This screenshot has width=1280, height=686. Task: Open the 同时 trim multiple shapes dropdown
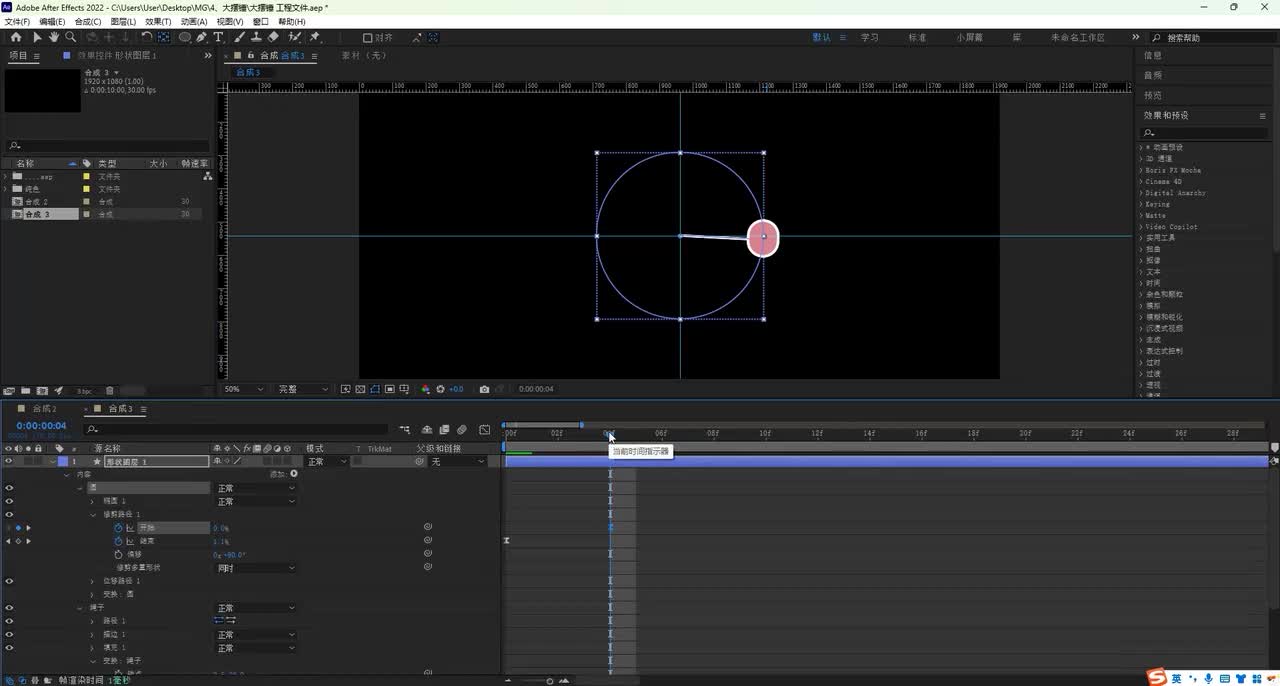coord(256,568)
